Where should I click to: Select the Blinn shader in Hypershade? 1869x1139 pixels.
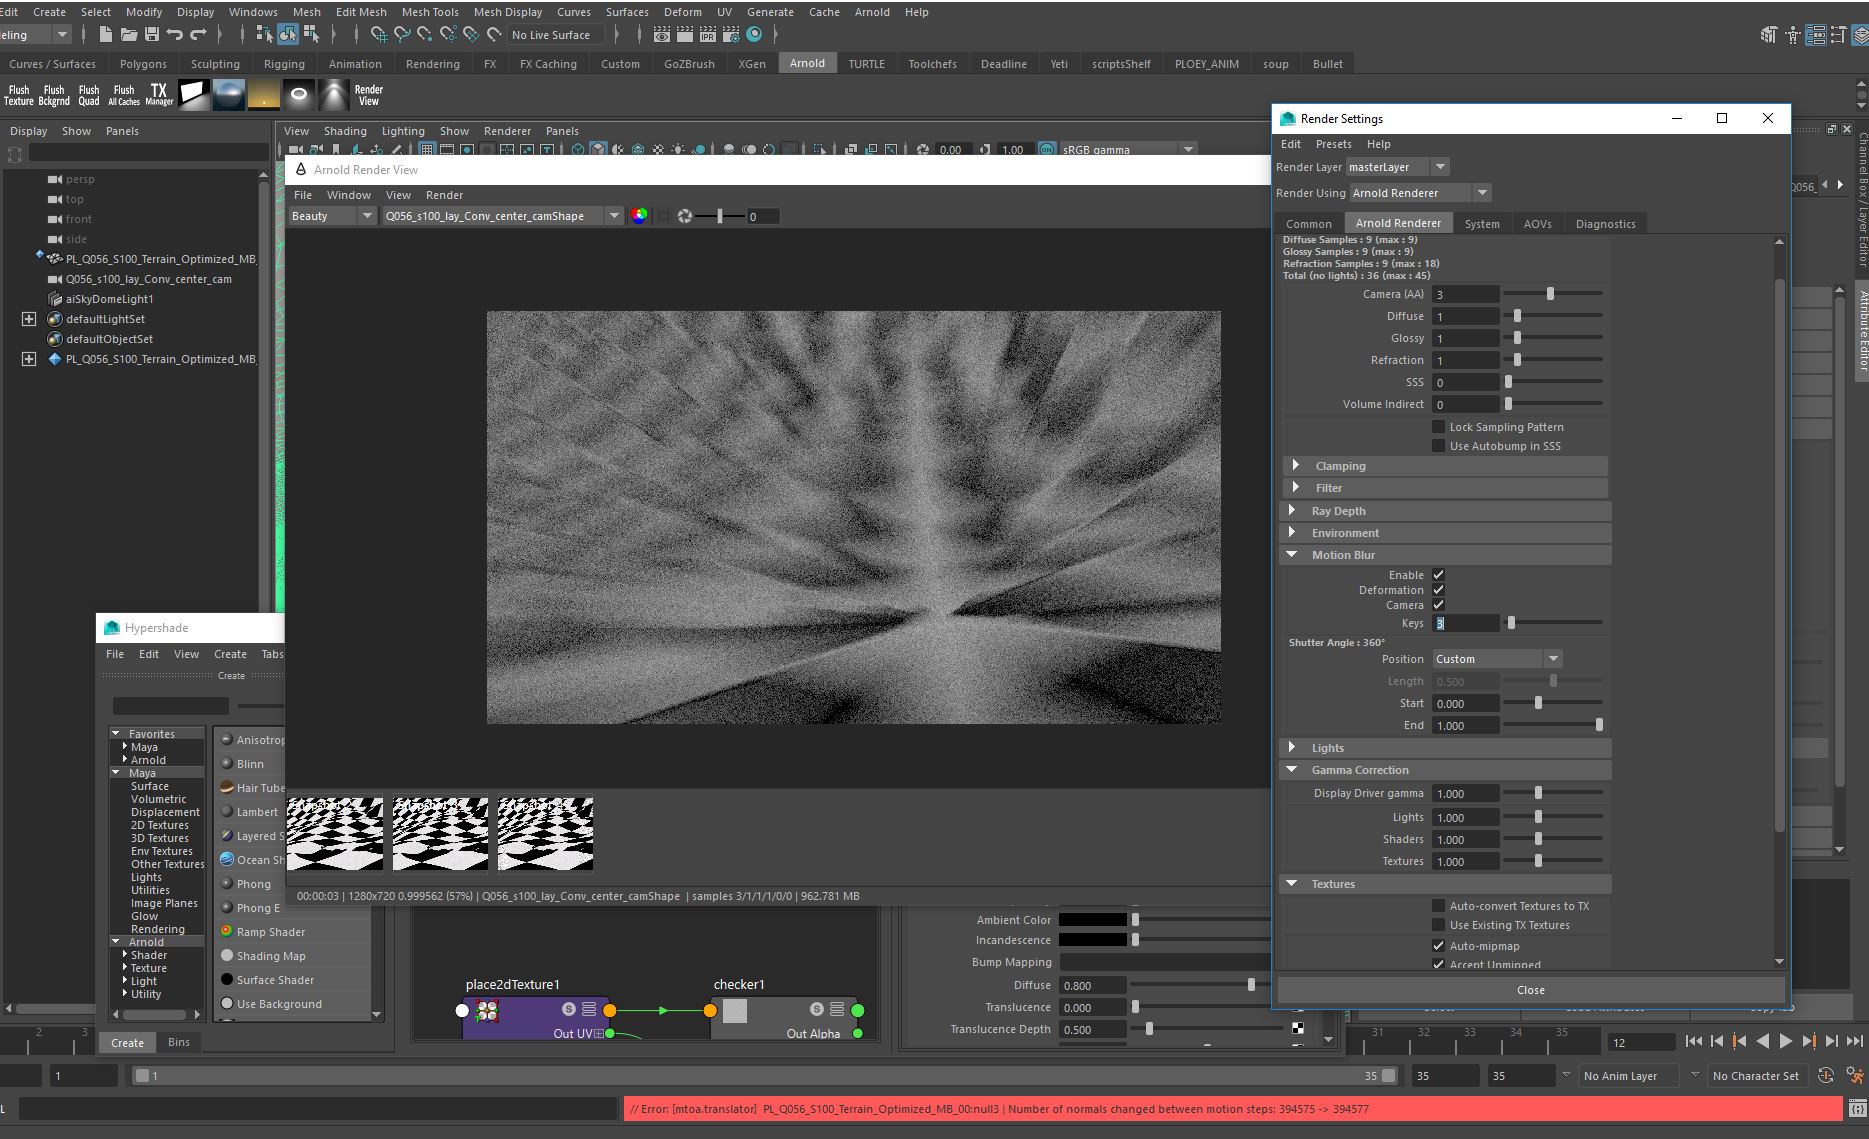point(251,763)
